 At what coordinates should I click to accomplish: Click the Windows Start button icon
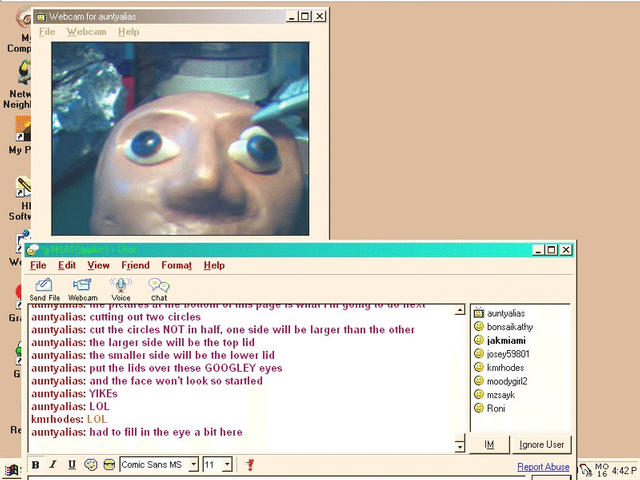click(12, 471)
